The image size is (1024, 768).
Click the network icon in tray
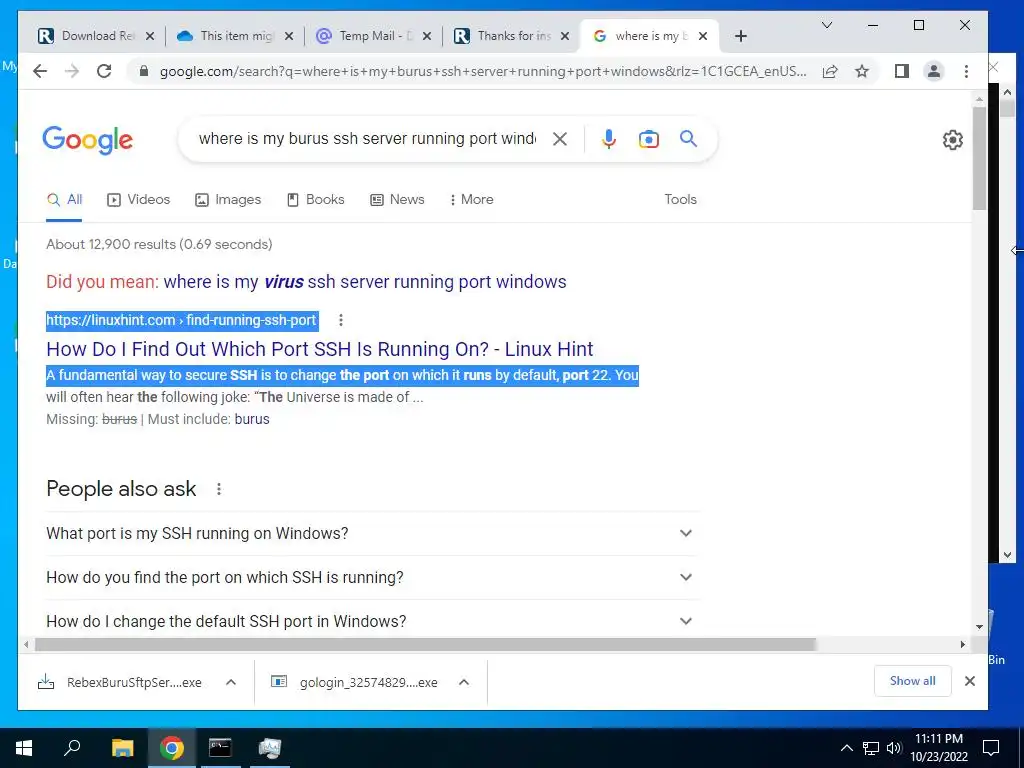click(871, 748)
